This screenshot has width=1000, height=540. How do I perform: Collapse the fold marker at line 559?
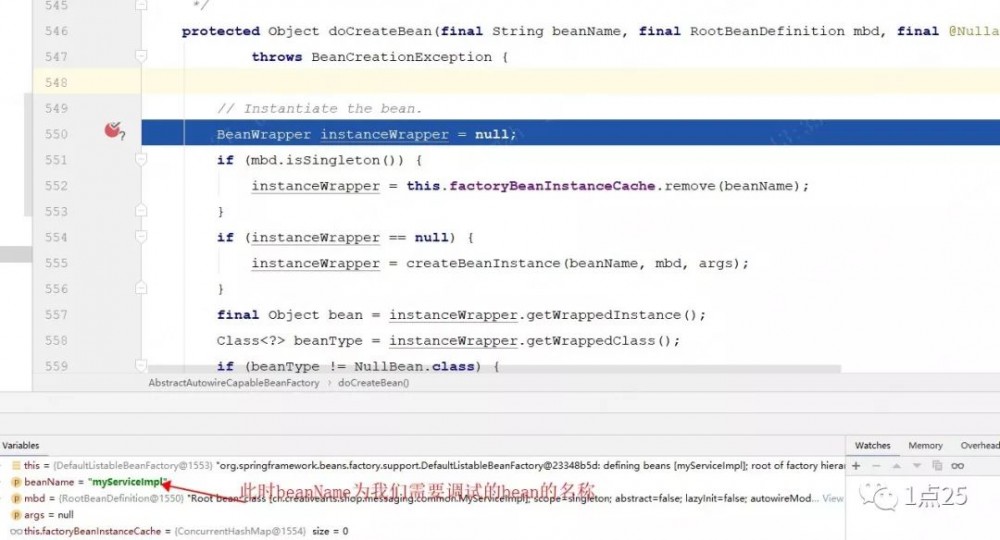[x=141, y=365]
